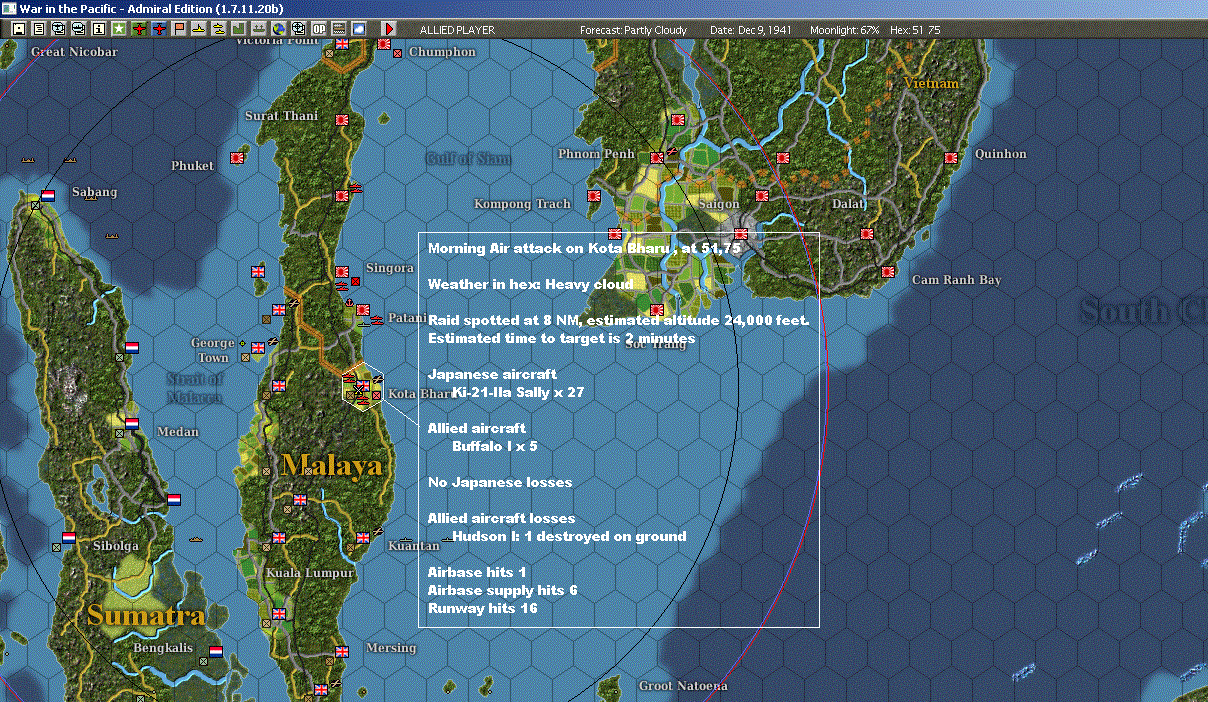Click the ALLIED PLAYER label
1208x702 pixels.
[x=457, y=30]
